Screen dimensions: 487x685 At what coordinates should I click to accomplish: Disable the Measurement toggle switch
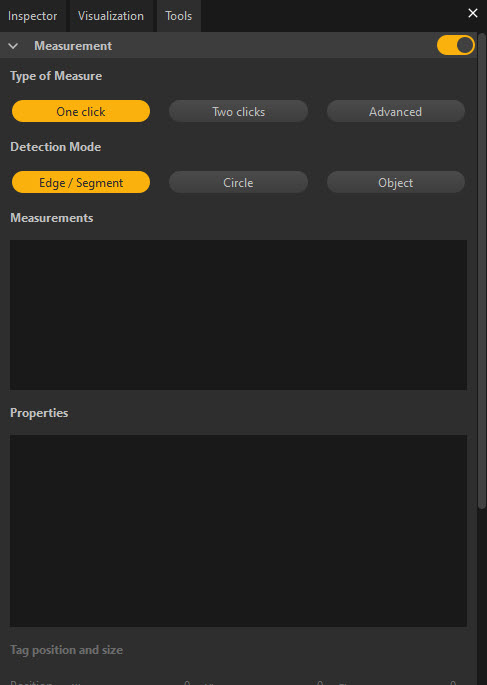point(455,45)
